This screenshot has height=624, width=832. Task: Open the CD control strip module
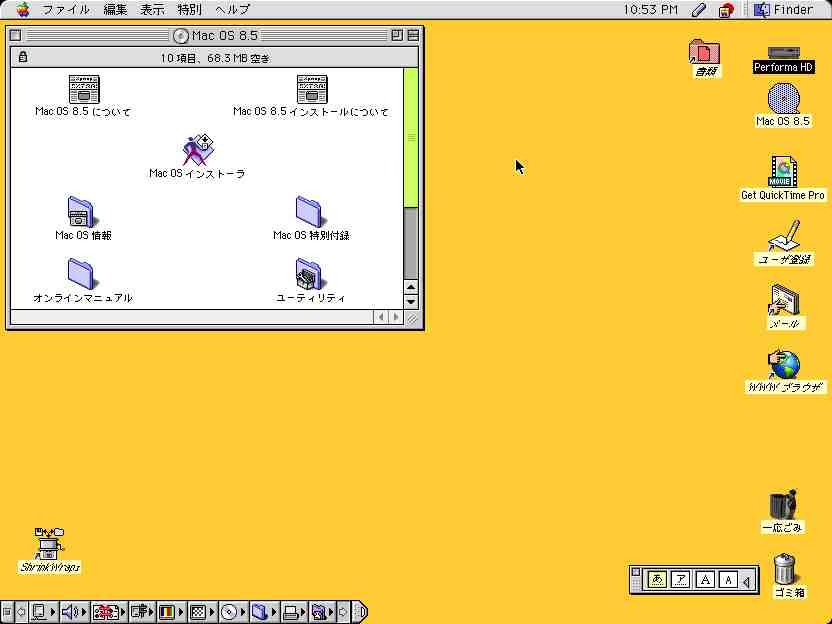coord(229,611)
